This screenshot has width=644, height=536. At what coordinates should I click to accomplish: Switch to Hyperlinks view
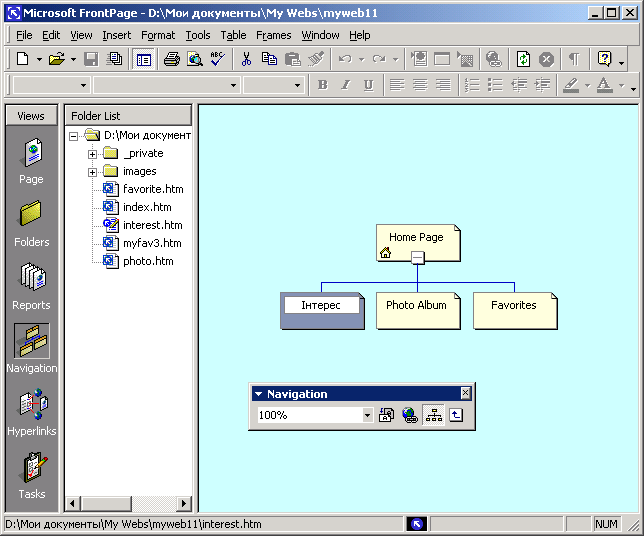pos(32,412)
